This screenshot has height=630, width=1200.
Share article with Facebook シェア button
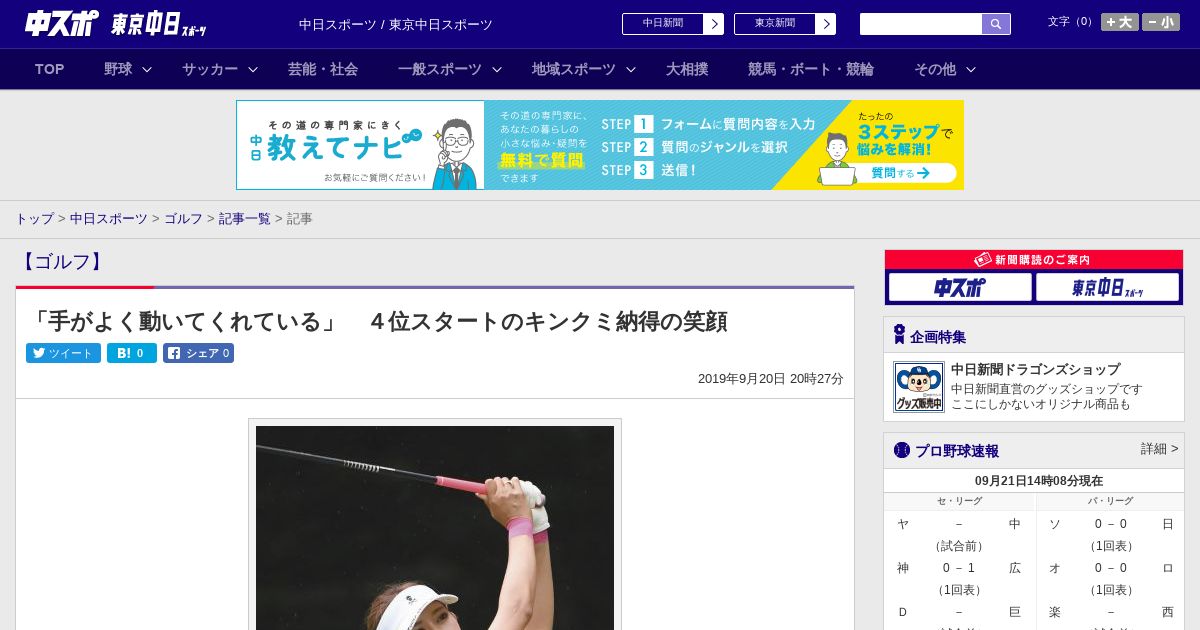[x=198, y=353]
